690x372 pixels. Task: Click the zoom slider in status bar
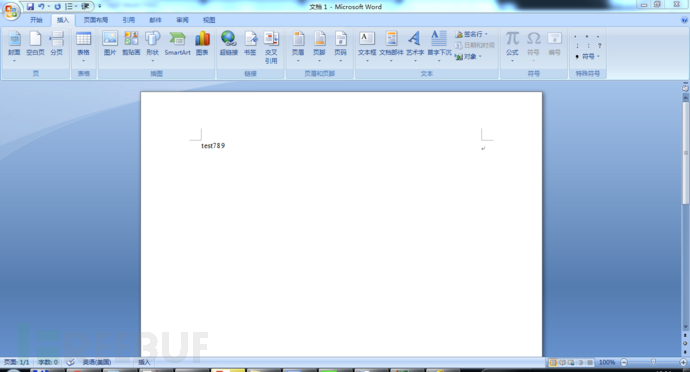653,362
